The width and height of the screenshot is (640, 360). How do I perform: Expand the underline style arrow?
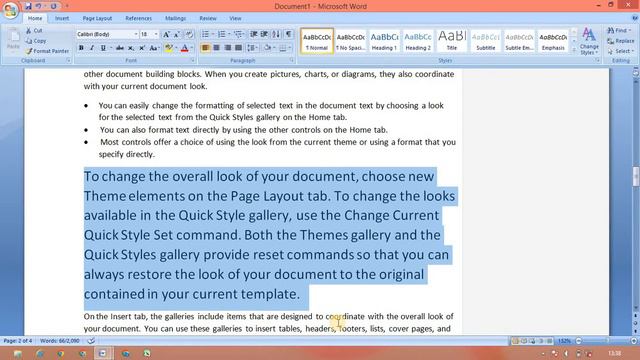[x=111, y=48]
